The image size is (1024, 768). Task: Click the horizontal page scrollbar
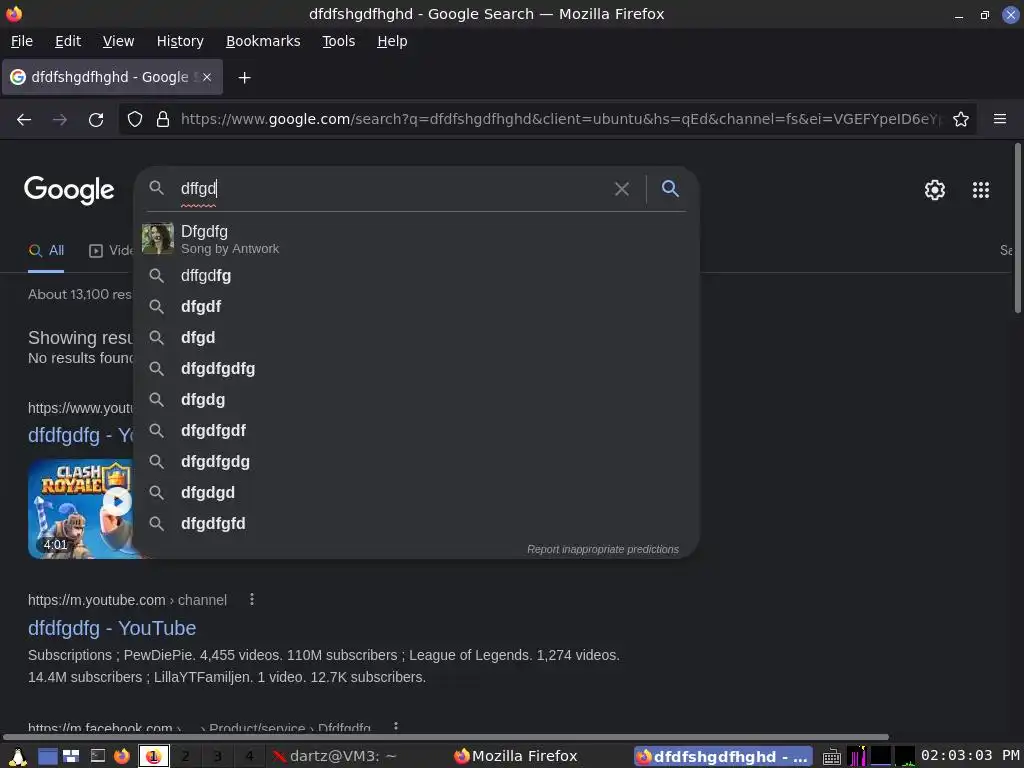[446, 737]
